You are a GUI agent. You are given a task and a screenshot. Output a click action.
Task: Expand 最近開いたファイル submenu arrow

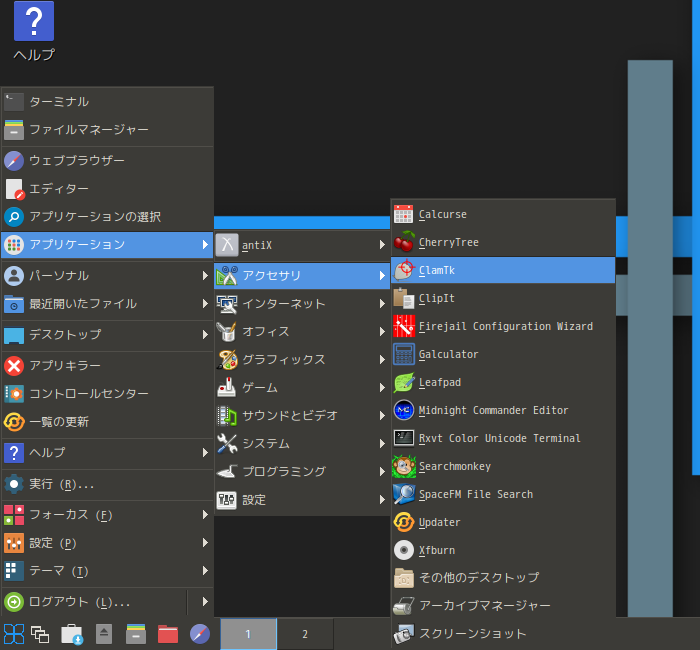(205, 304)
